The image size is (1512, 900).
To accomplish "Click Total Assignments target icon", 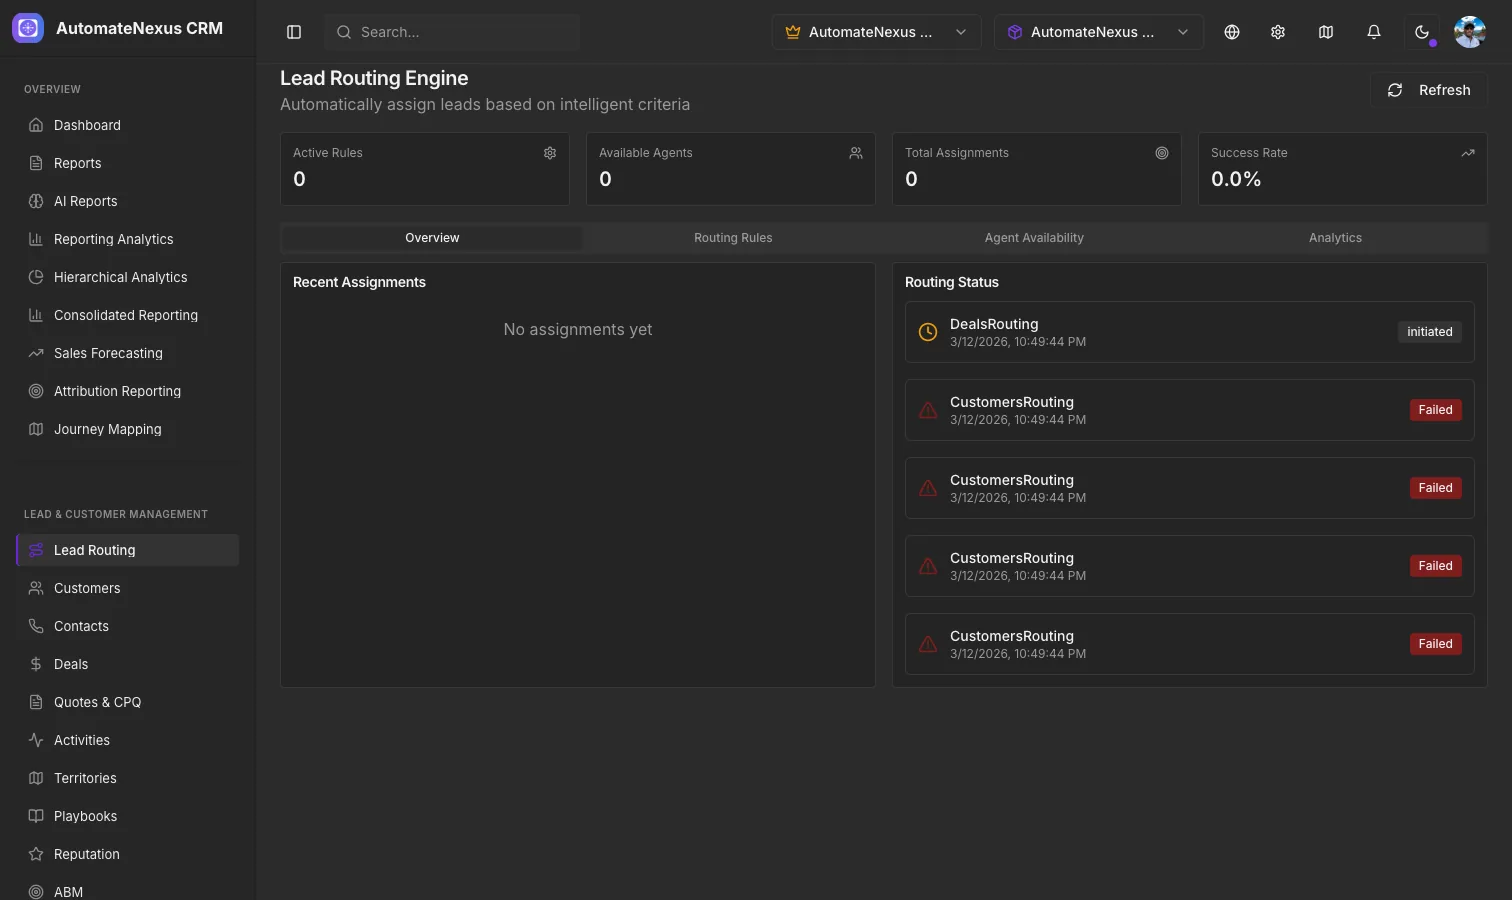I will (1162, 153).
